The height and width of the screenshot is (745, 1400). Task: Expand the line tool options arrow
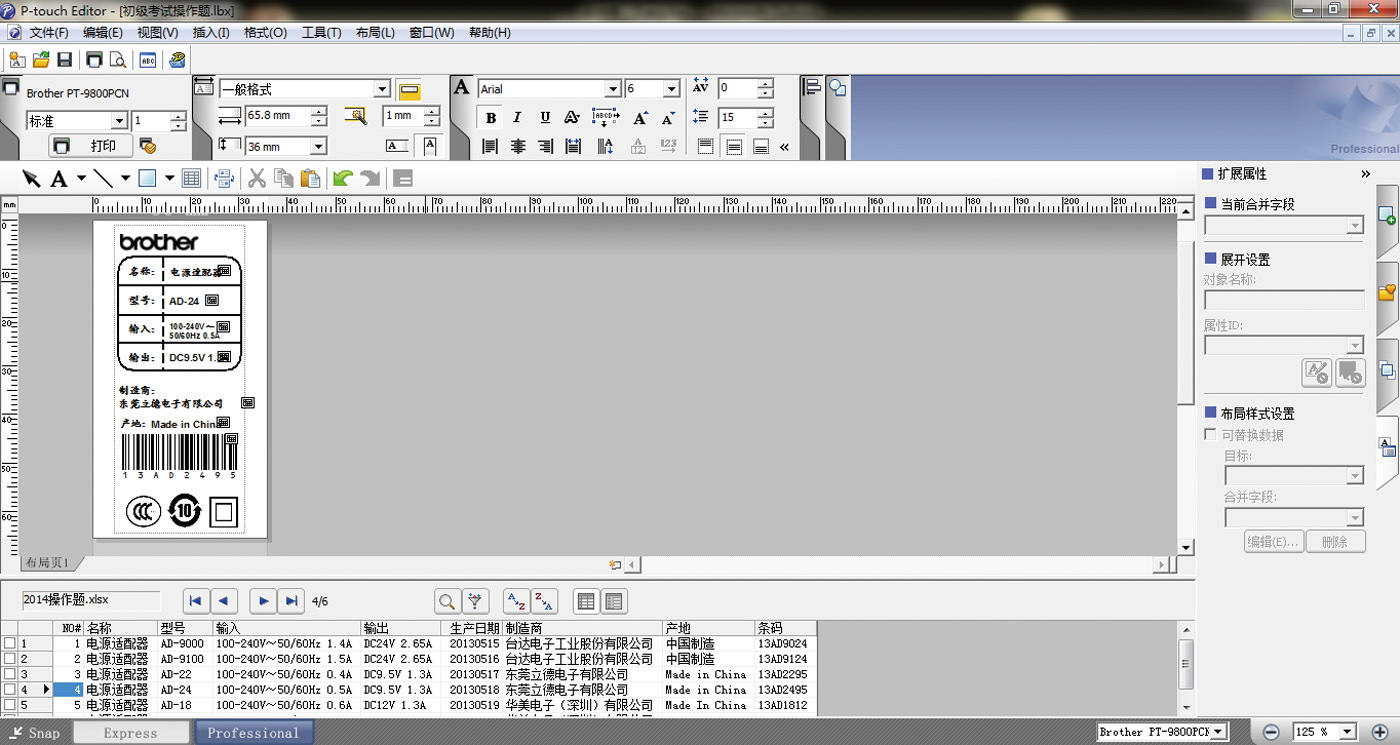pos(125,179)
